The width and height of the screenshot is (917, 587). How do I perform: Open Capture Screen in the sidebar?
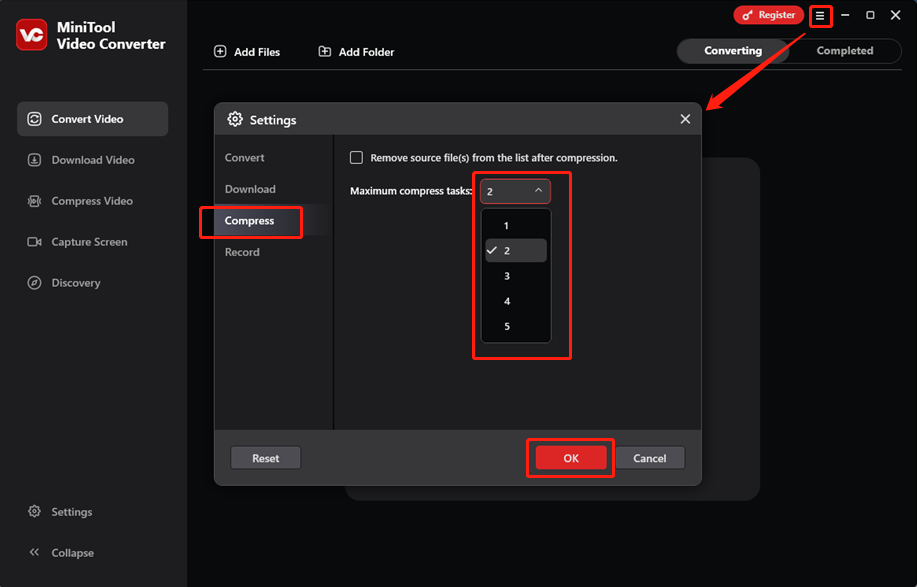click(92, 241)
